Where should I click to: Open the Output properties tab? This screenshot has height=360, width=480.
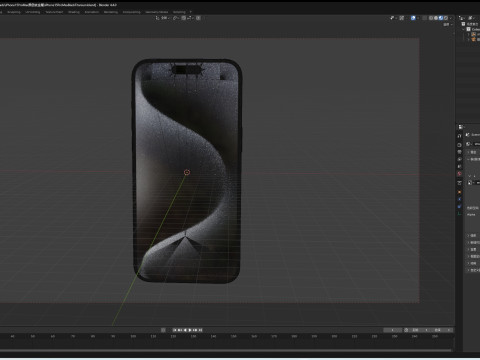(459, 152)
